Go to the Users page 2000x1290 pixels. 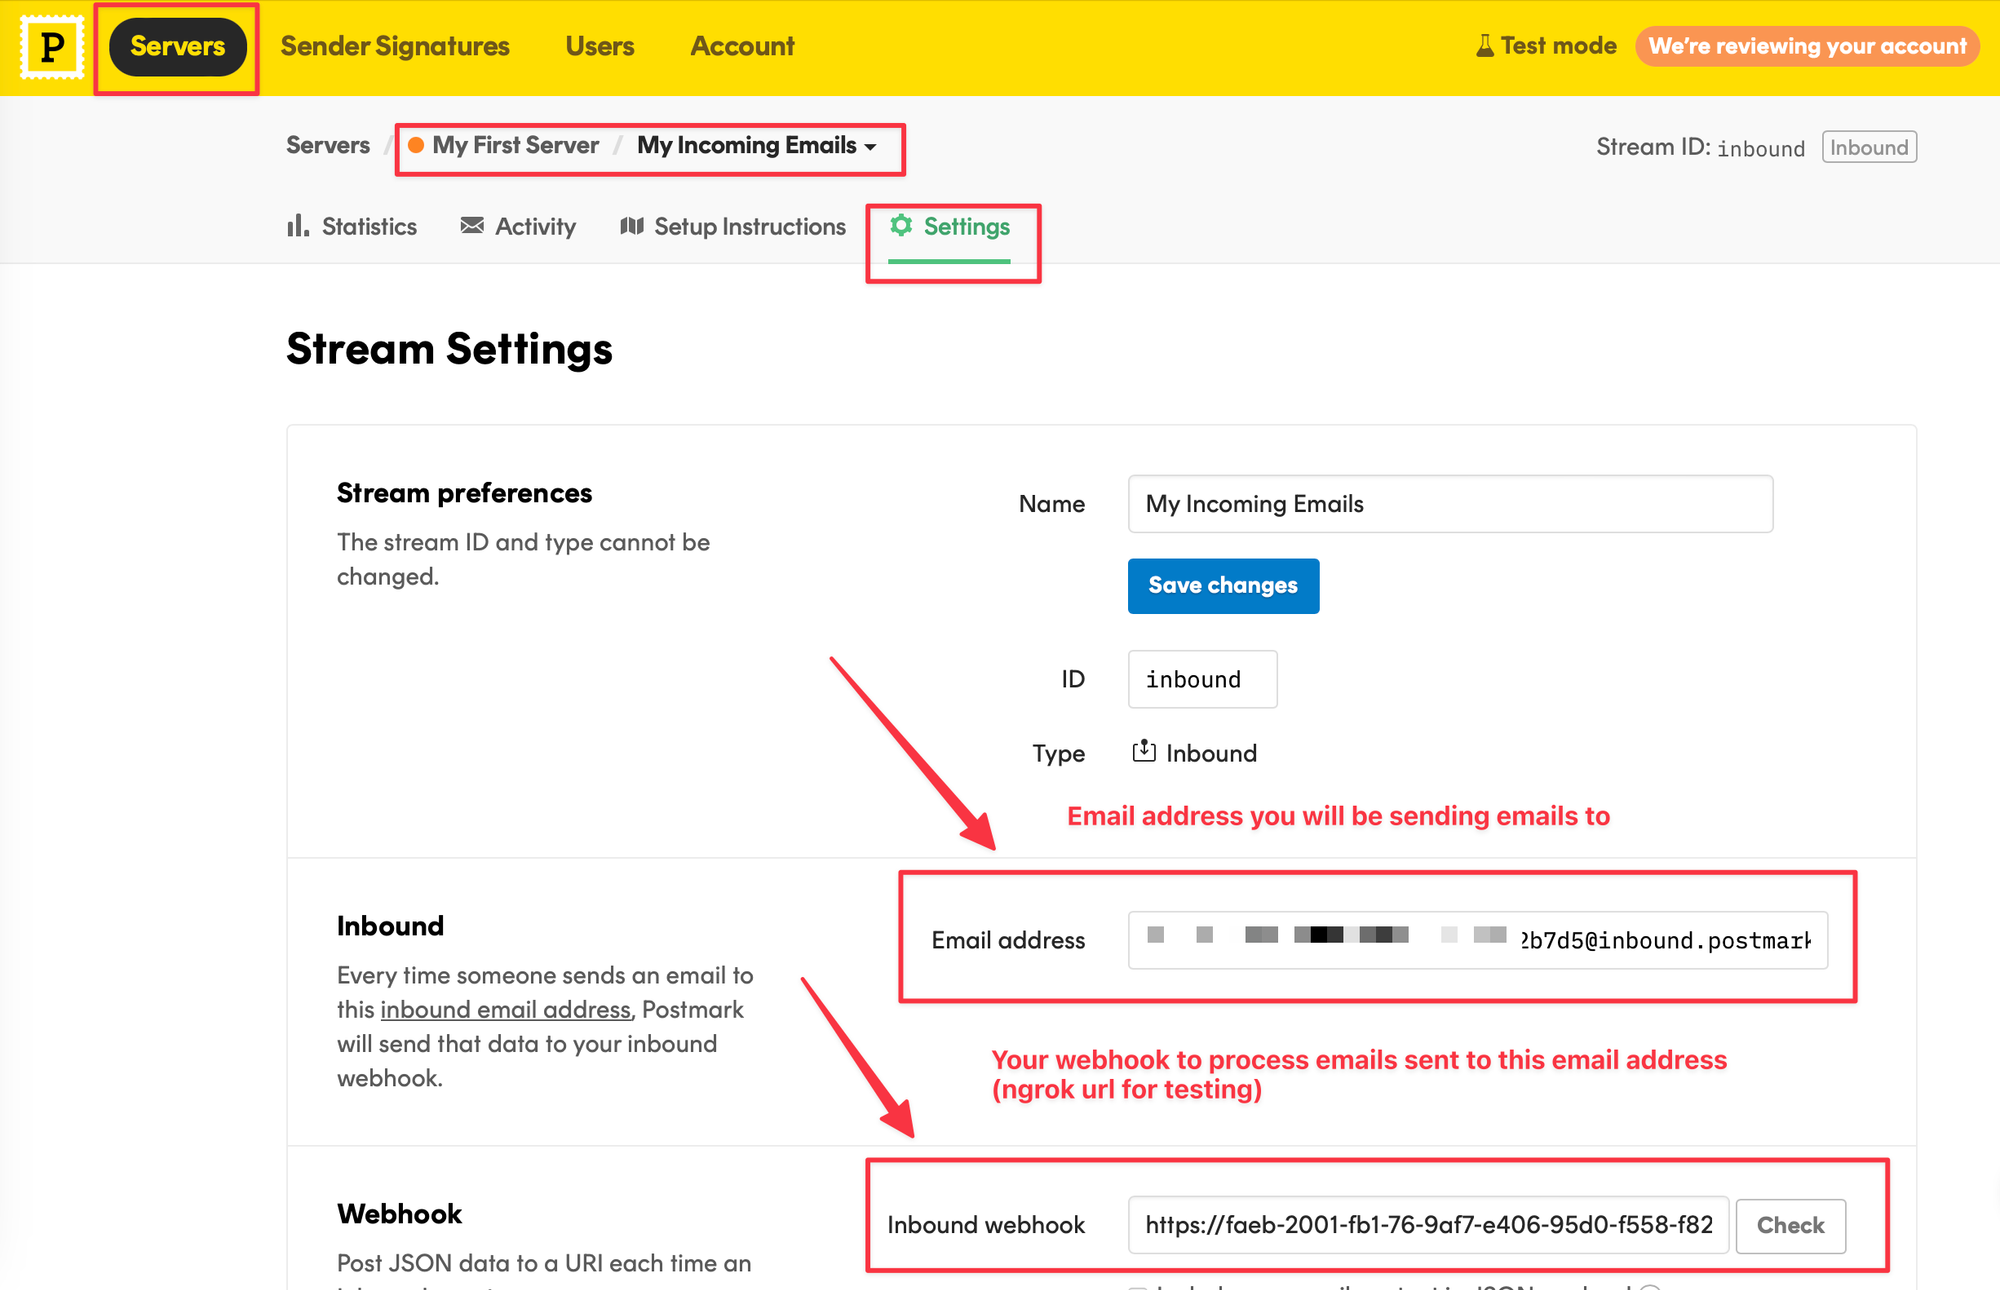click(x=600, y=46)
